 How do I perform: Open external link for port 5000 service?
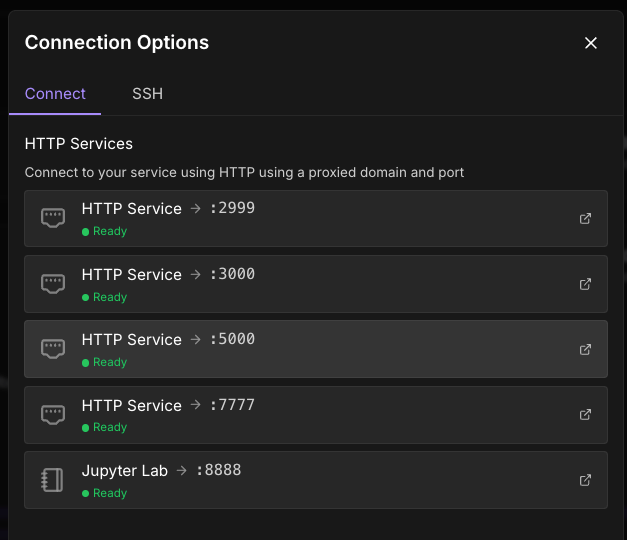(585, 349)
